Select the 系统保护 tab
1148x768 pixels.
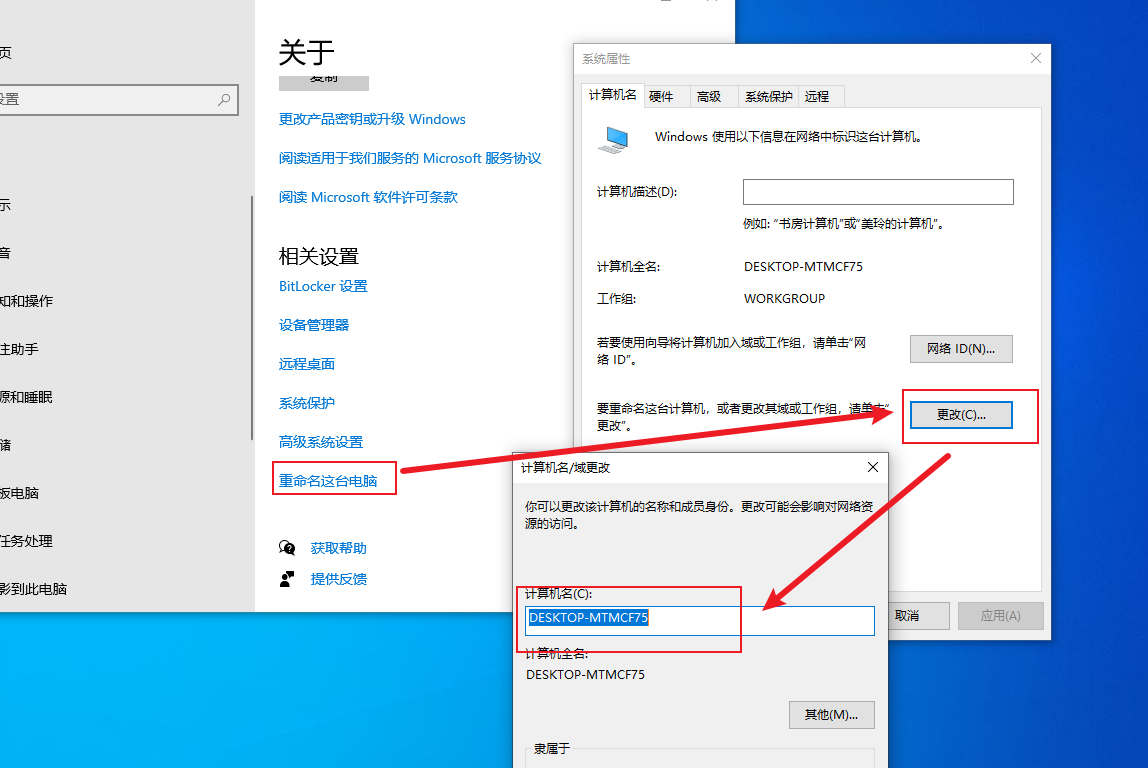click(x=768, y=97)
